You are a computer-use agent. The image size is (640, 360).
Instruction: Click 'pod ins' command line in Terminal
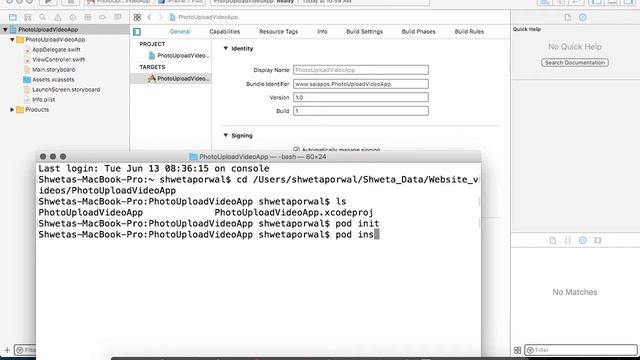point(209,234)
